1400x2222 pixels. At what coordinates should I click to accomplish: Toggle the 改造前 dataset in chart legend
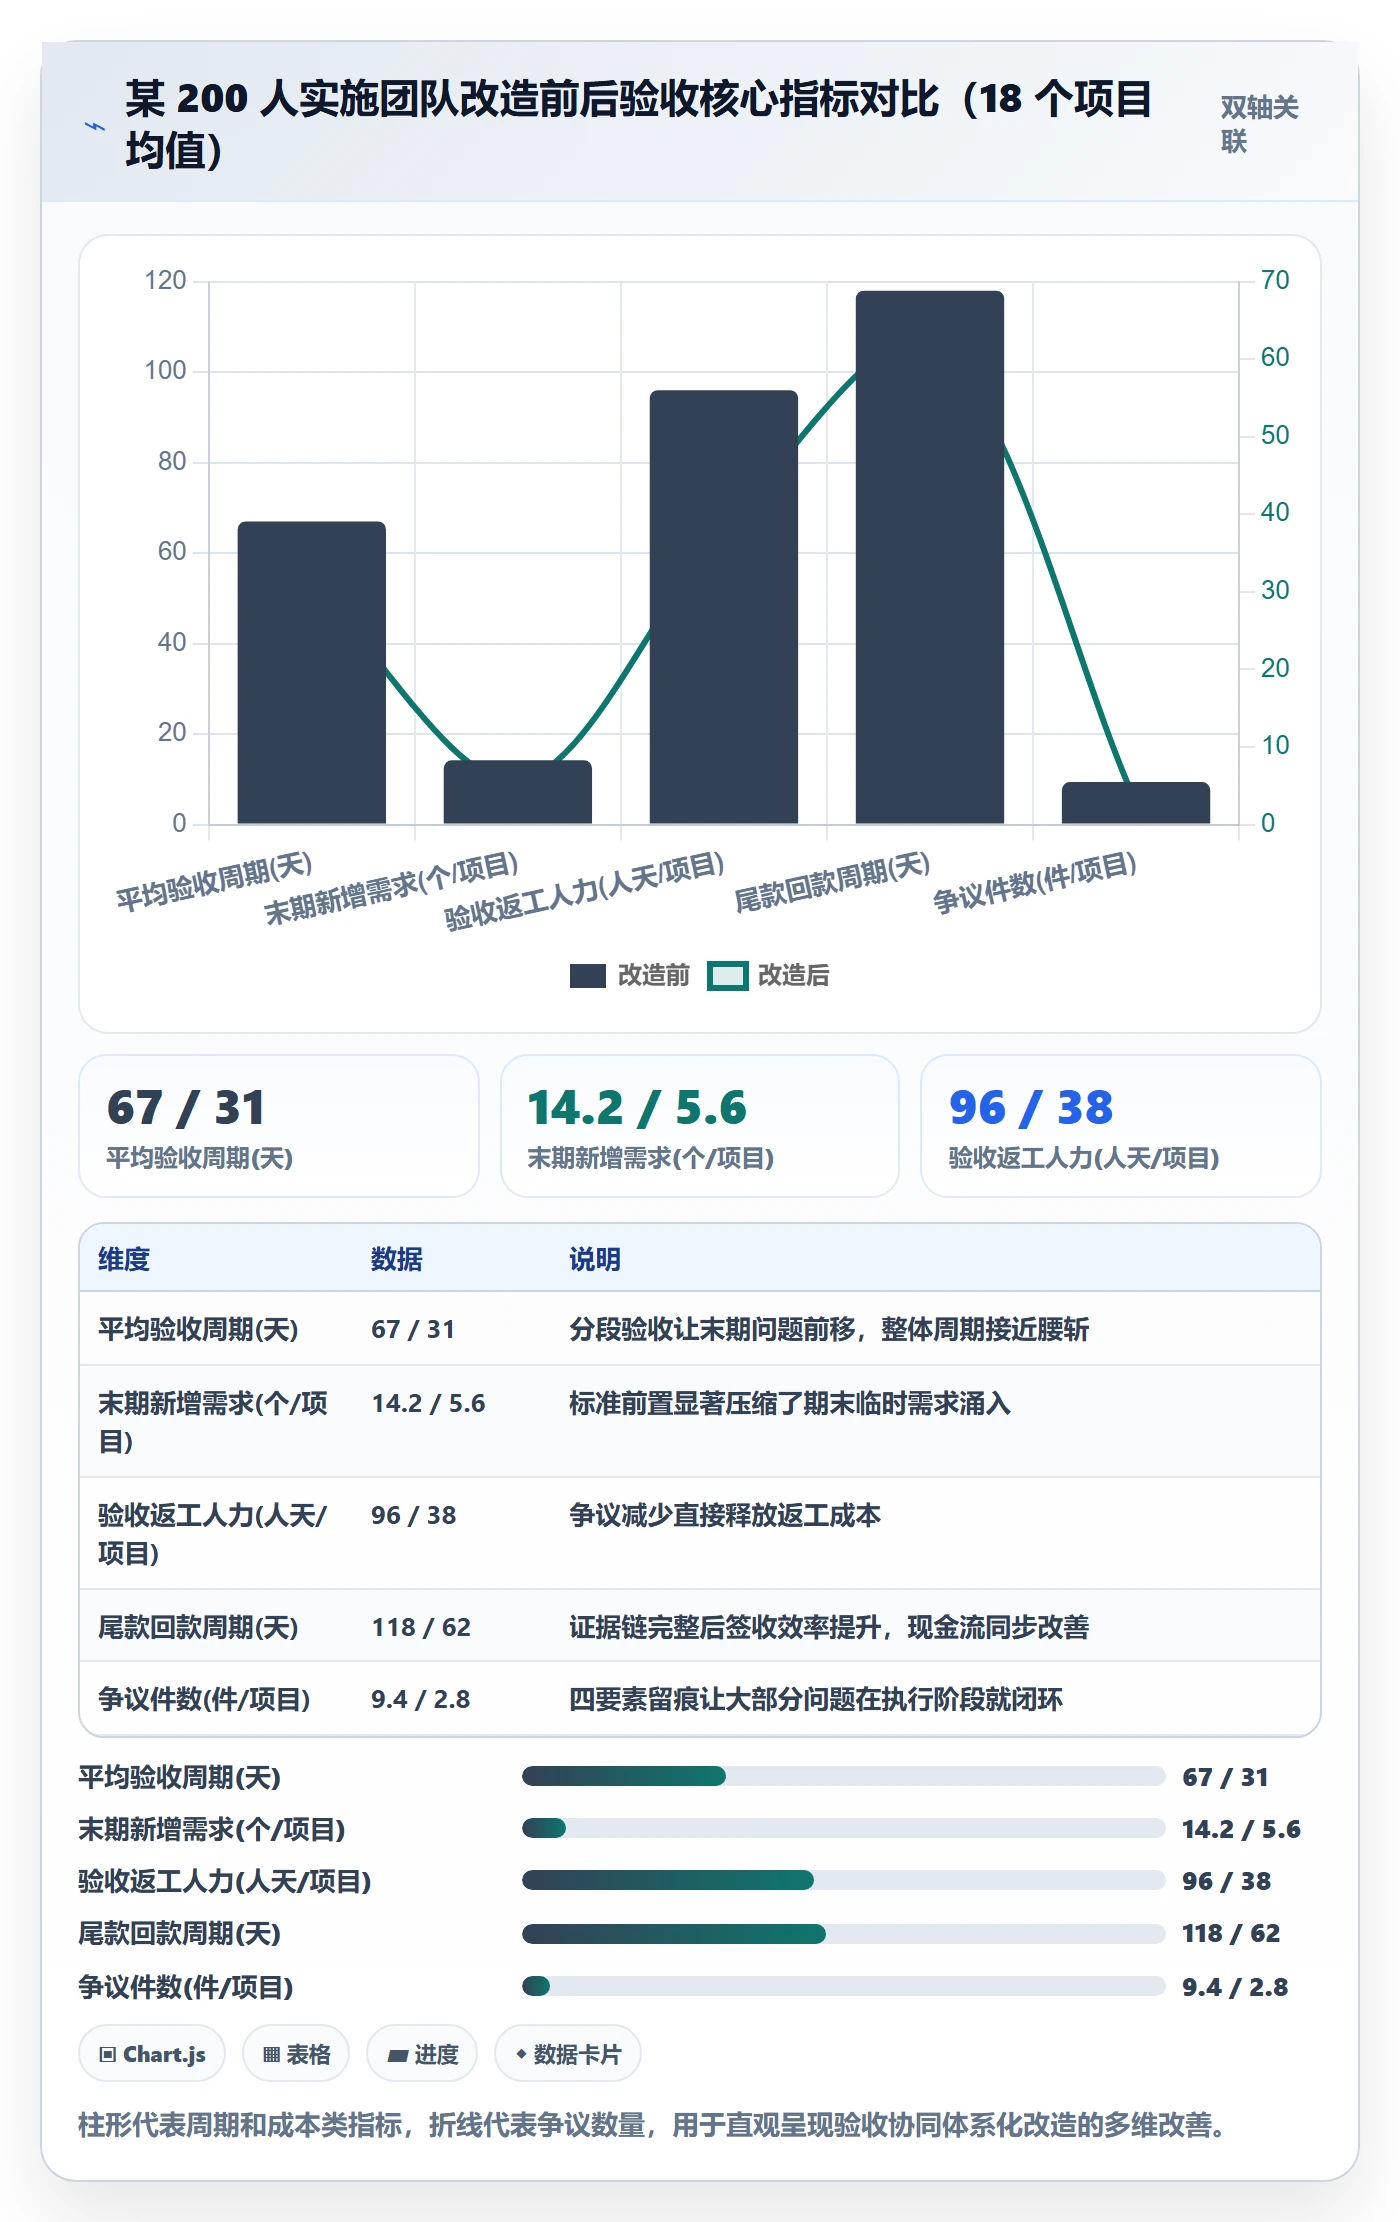point(630,975)
